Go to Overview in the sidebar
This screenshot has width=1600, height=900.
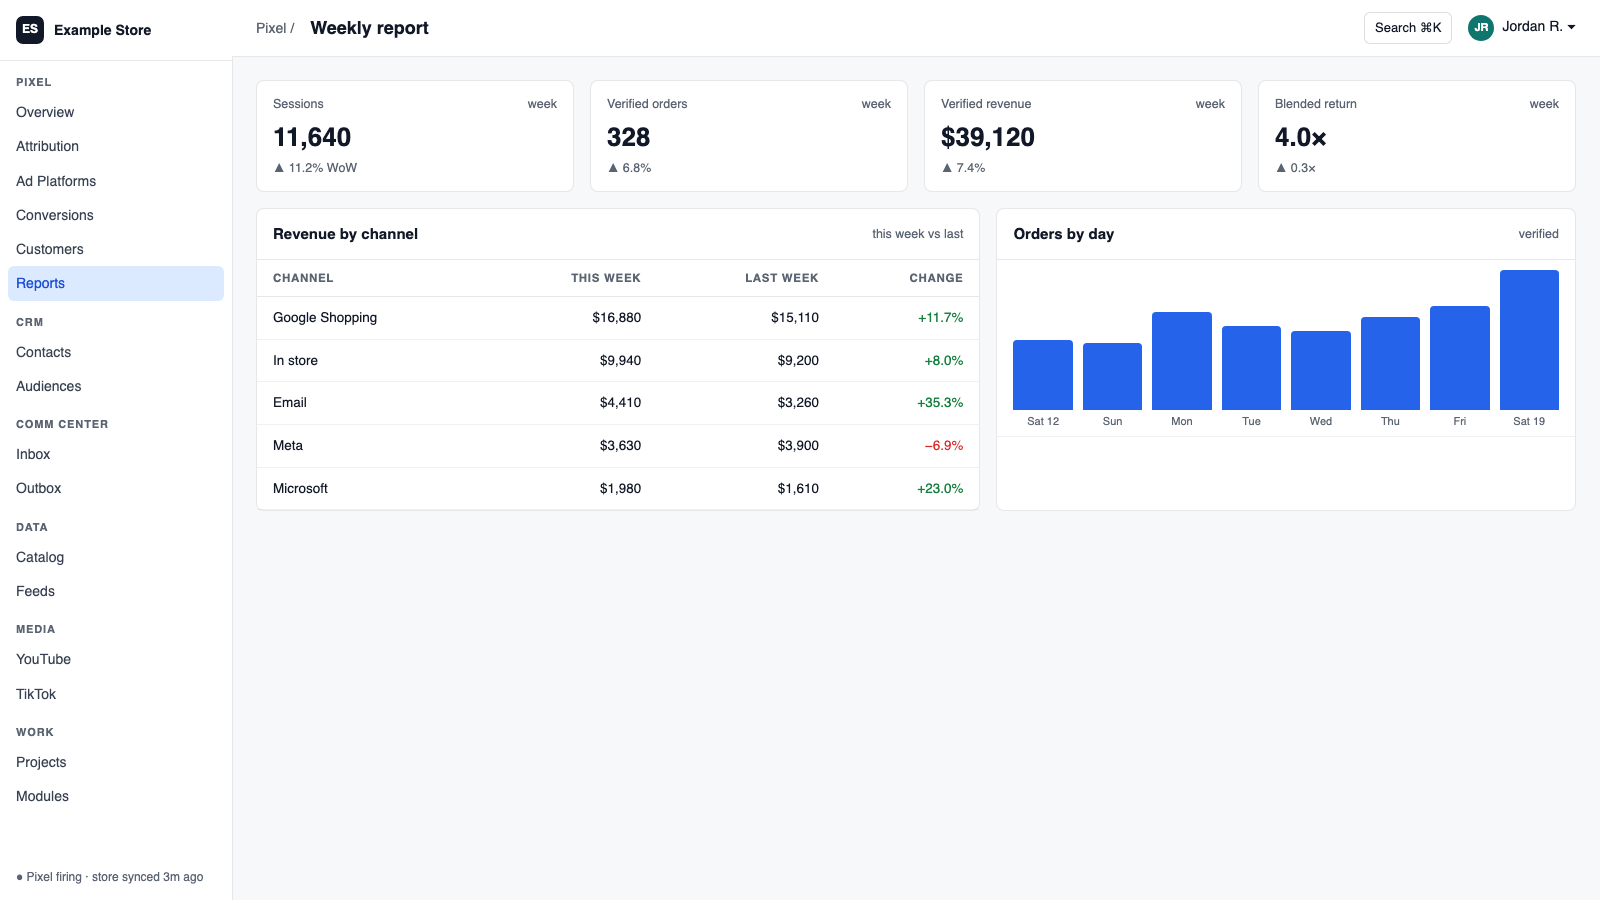[x=116, y=112]
